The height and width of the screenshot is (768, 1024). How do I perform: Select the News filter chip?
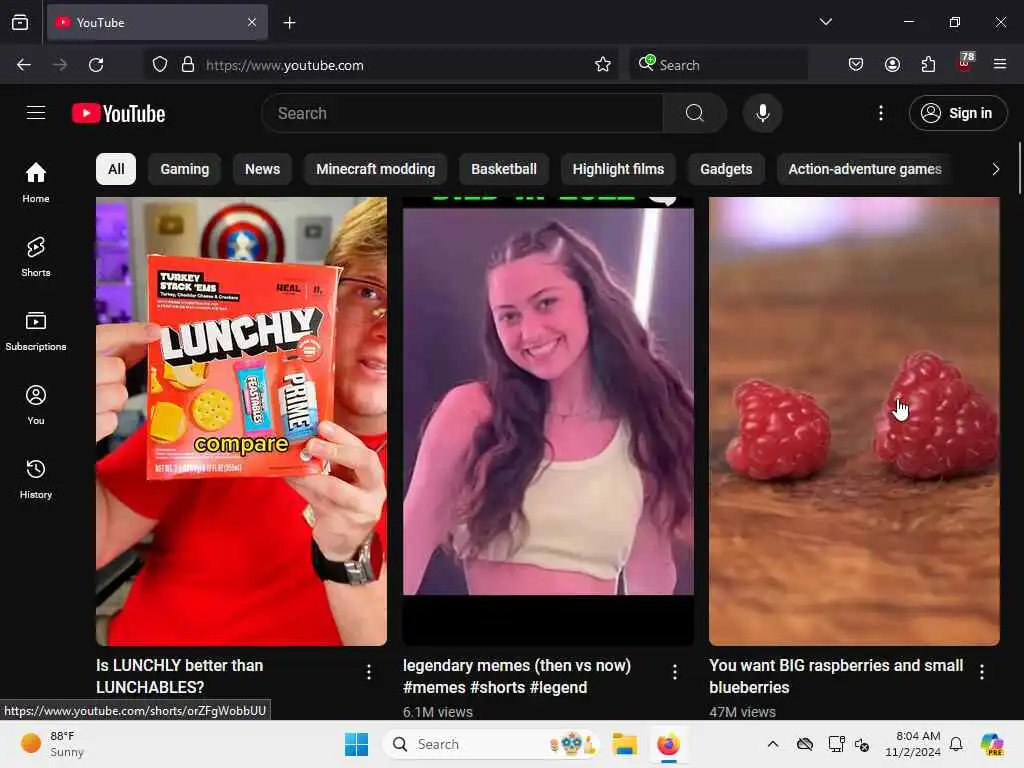[263, 169]
